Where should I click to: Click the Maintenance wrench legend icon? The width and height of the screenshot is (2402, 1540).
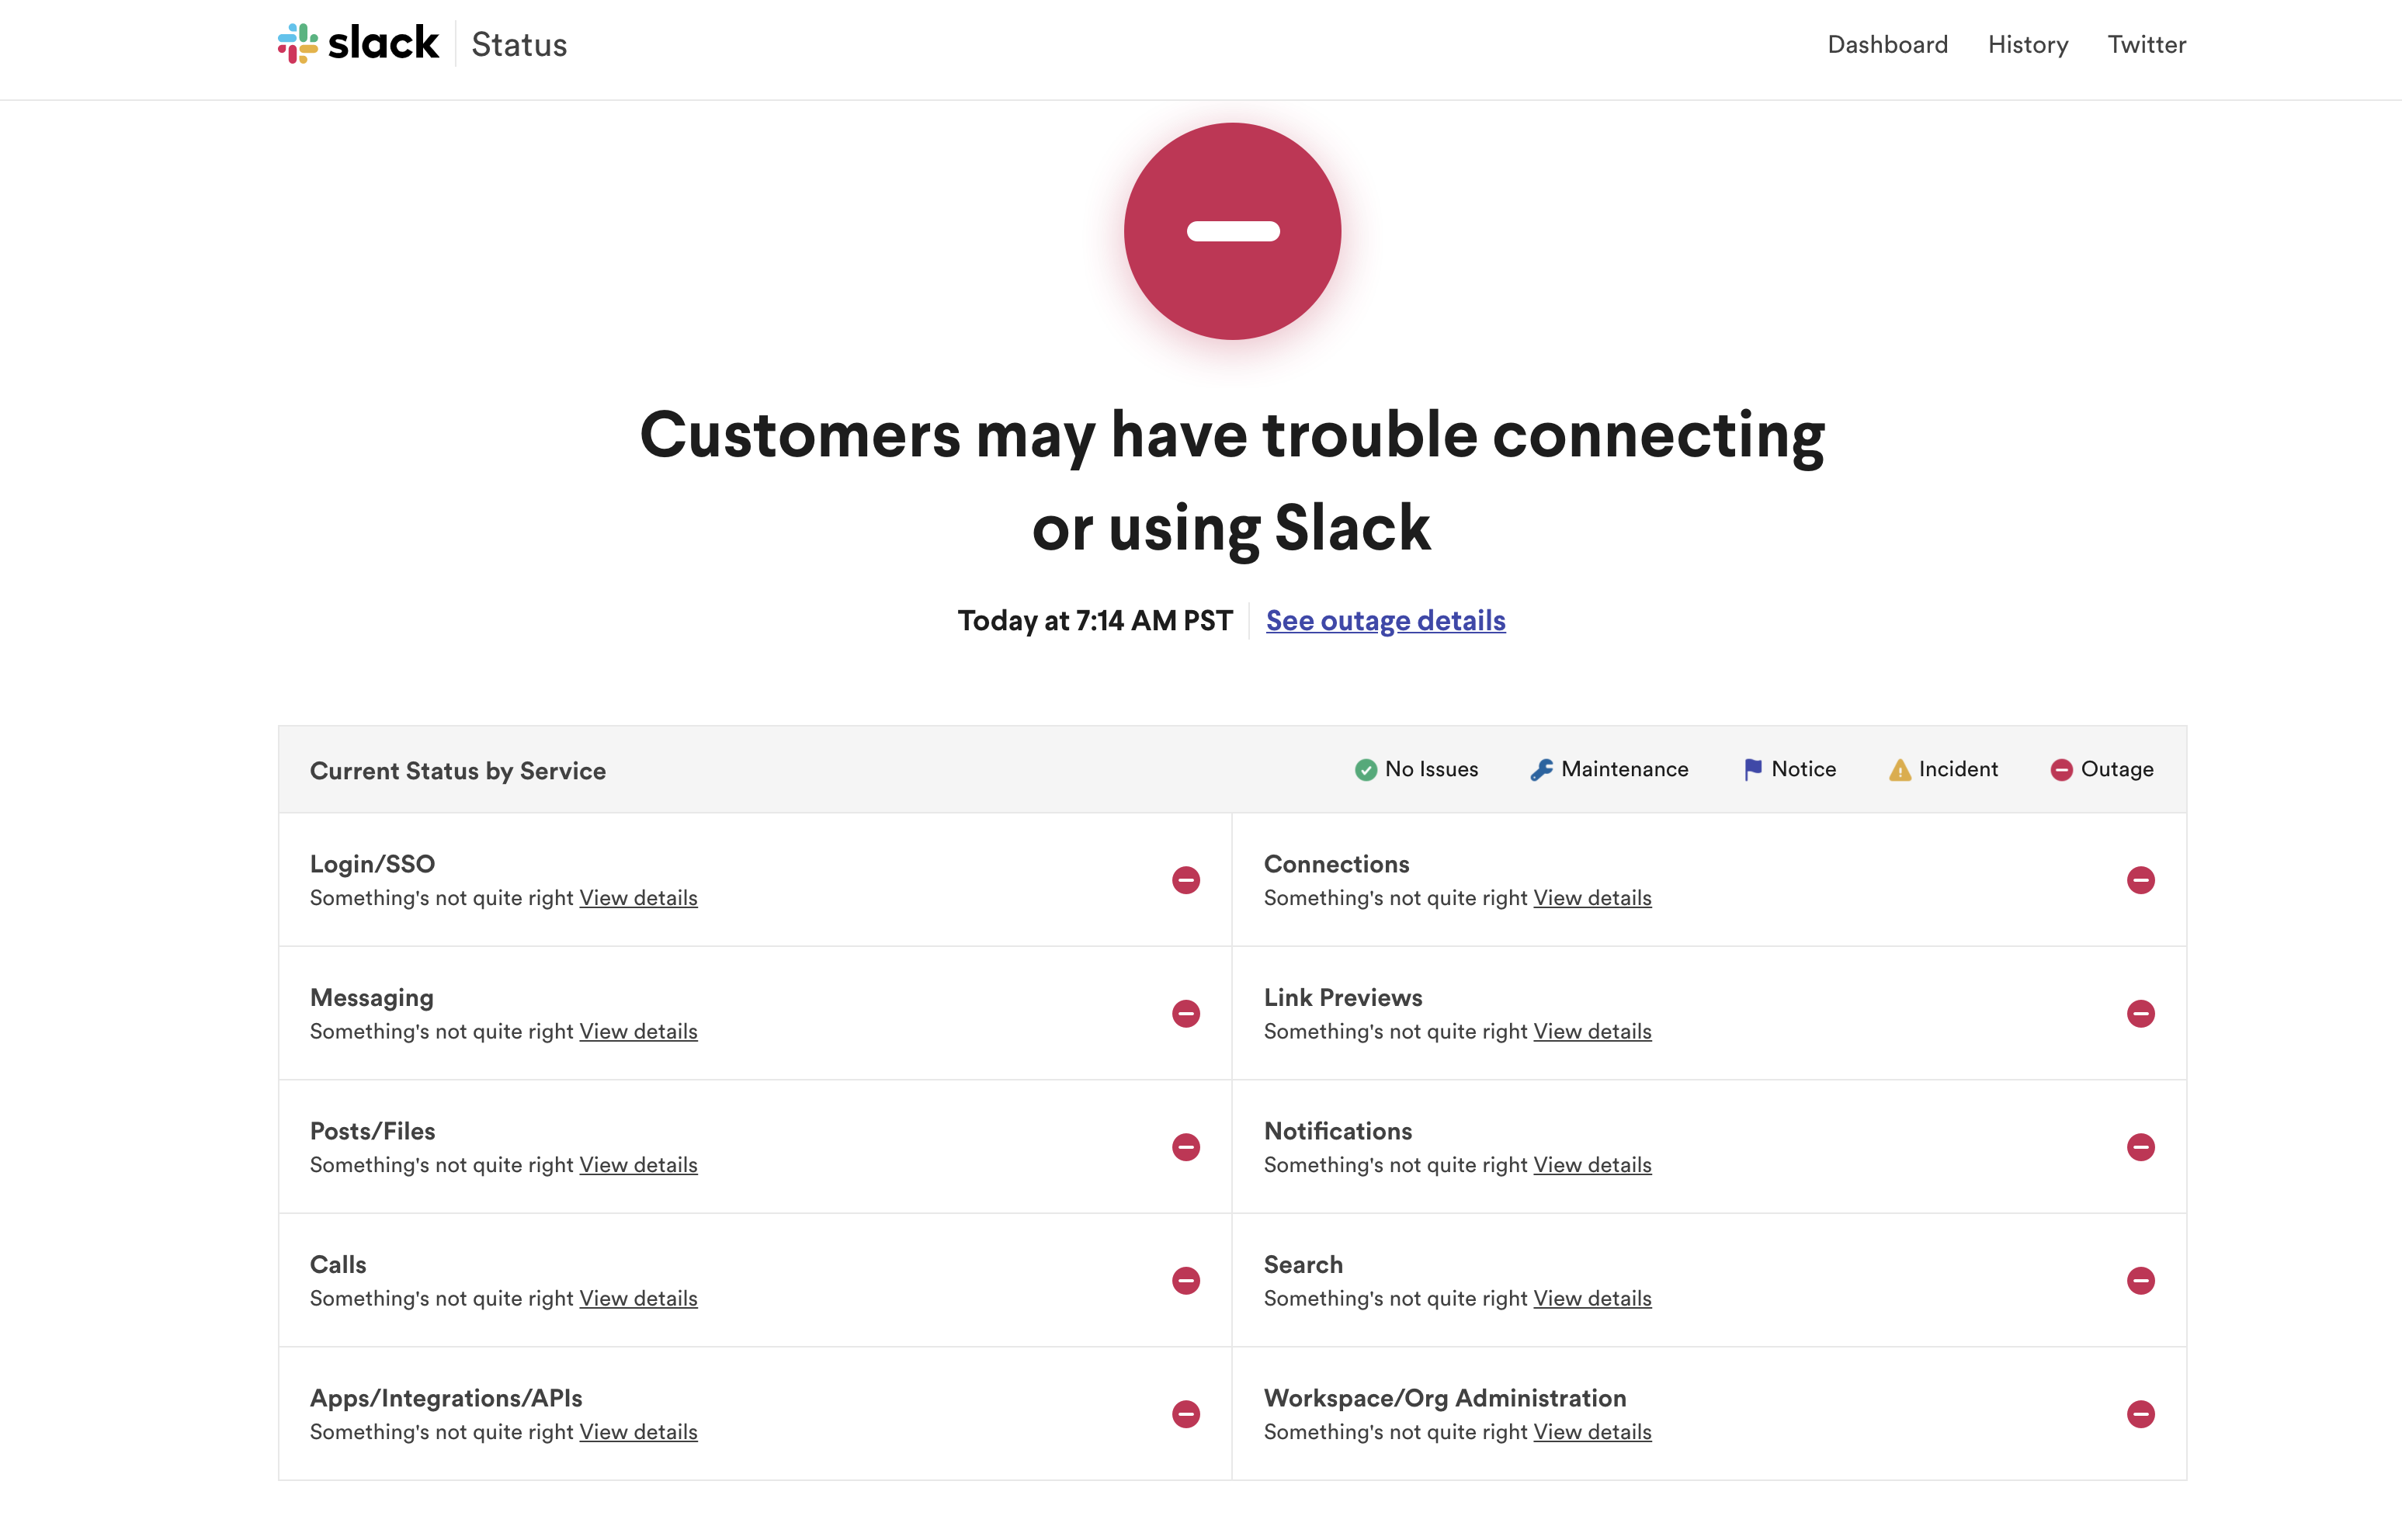[1541, 769]
